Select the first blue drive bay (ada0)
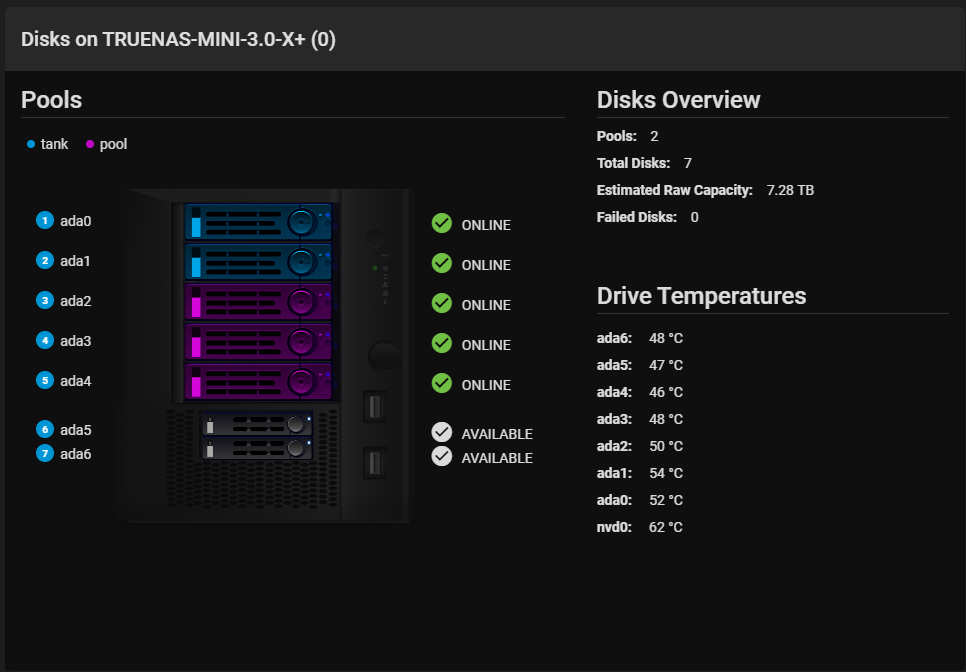966x672 pixels. 259,222
